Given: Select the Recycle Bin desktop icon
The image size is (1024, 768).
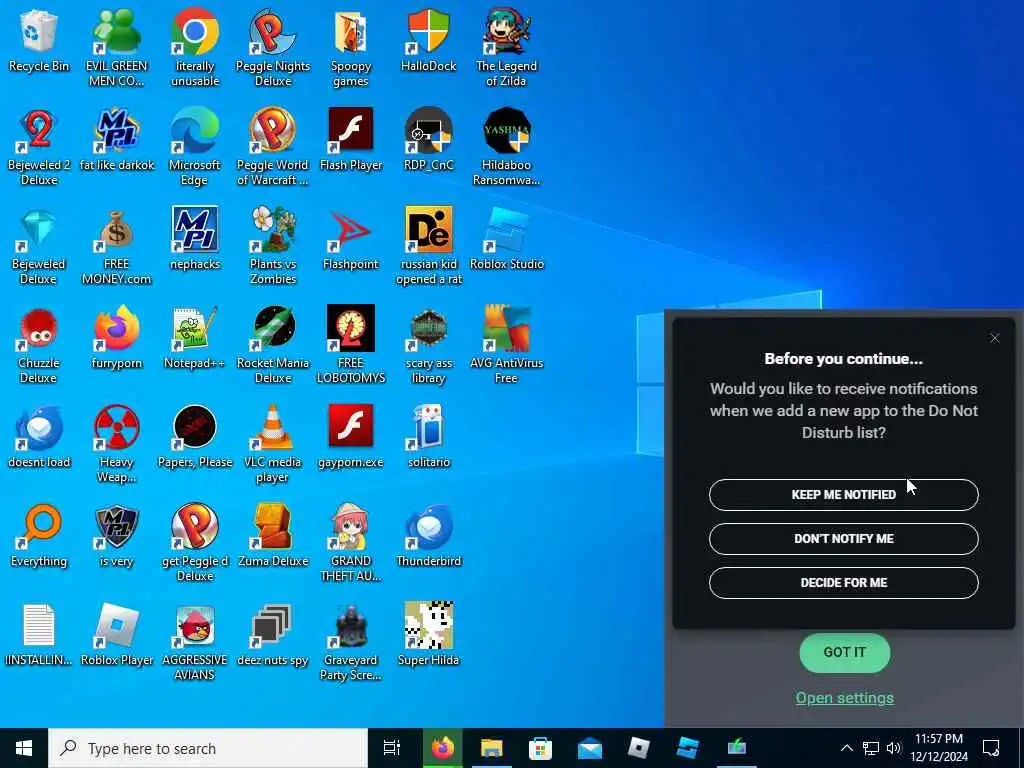Looking at the screenshot, I should pos(39,31).
